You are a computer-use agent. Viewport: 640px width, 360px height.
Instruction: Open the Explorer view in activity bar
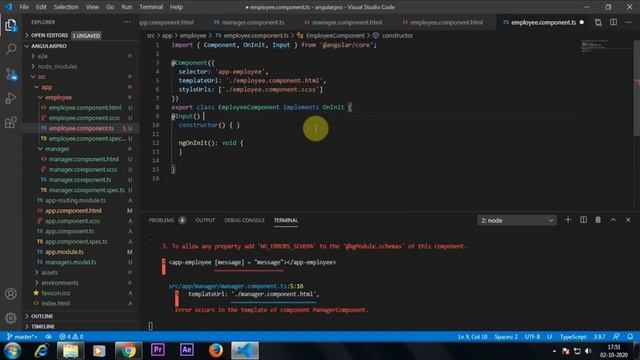(x=11, y=25)
